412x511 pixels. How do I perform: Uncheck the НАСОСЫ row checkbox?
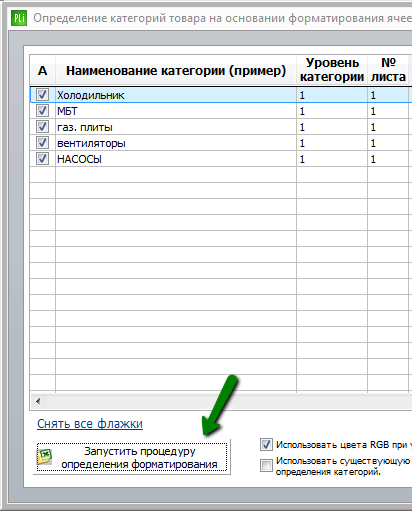click(42, 159)
